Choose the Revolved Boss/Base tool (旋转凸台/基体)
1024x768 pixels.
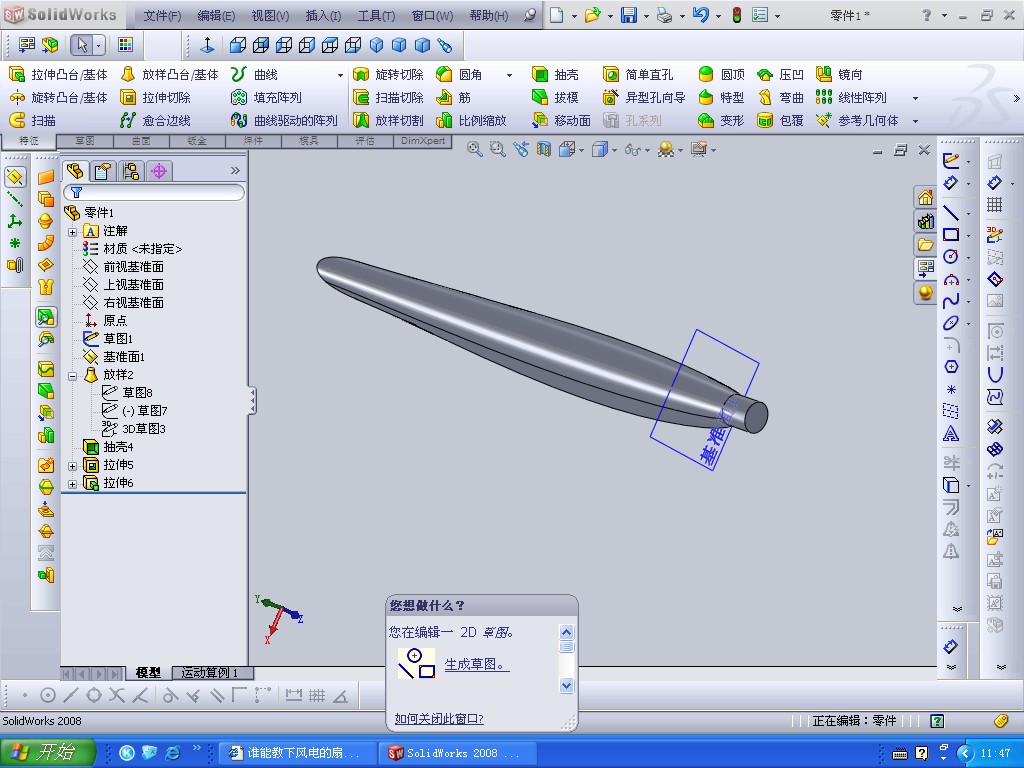pyautogui.click(x=59, y=97)
